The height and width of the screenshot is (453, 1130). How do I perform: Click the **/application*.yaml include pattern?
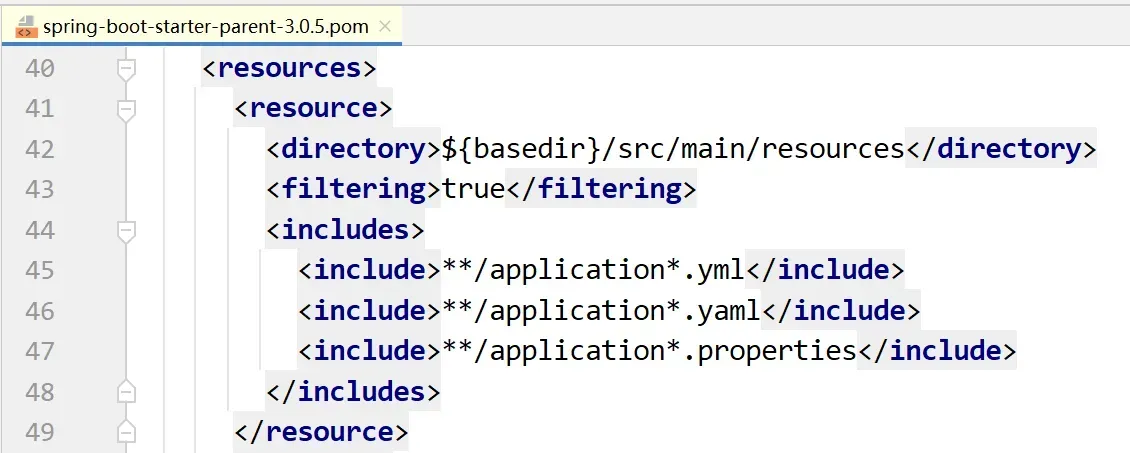tap(602, 311)
